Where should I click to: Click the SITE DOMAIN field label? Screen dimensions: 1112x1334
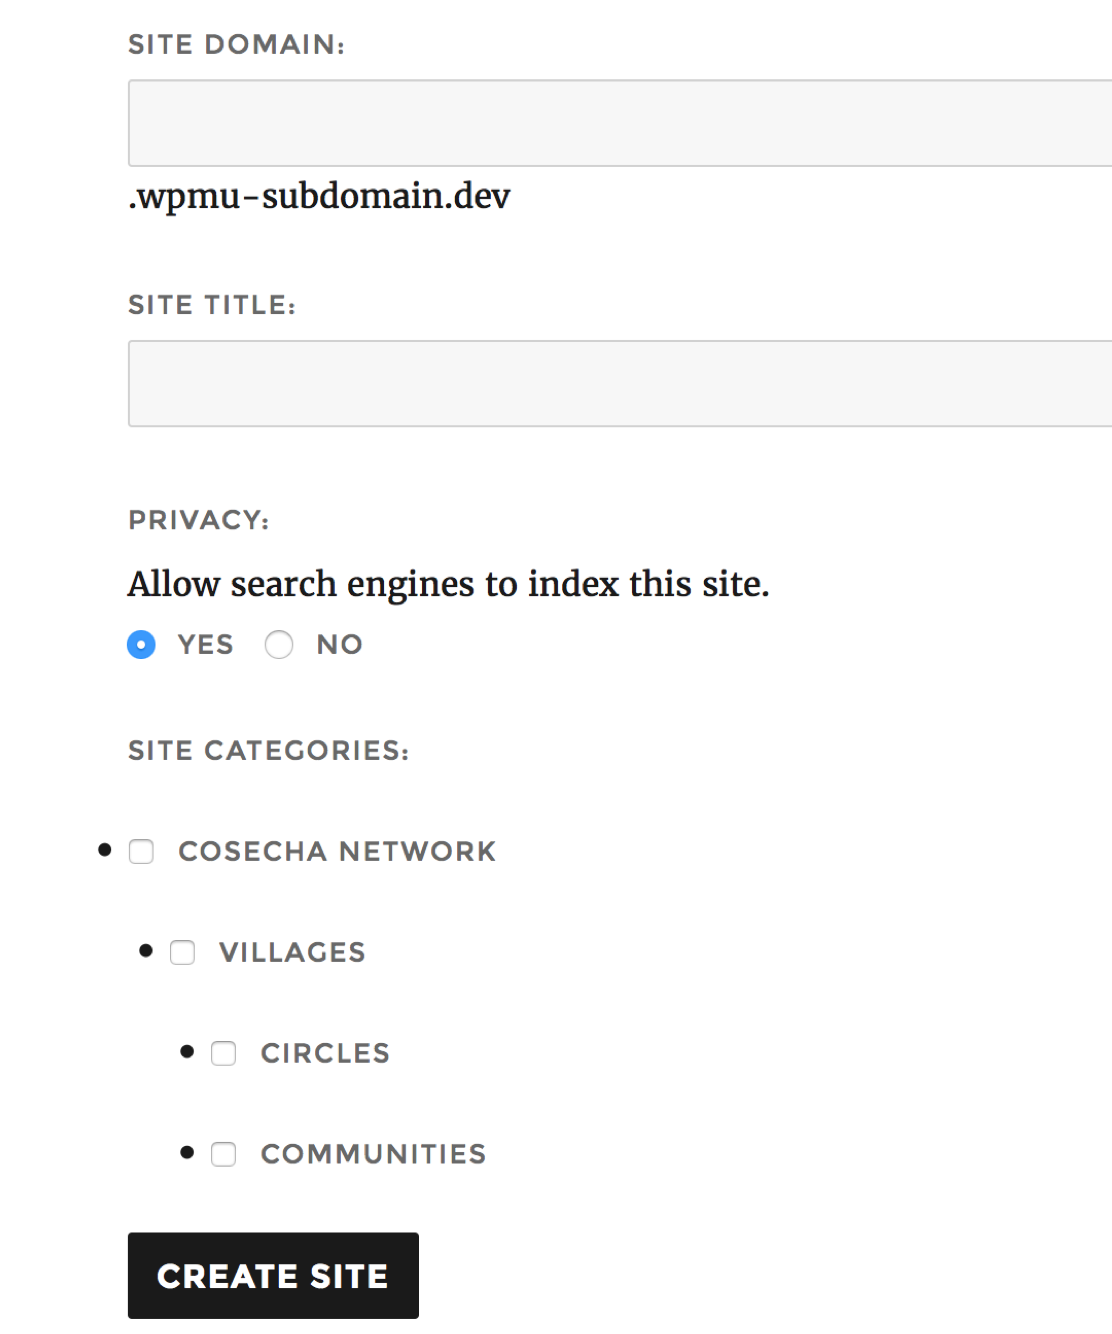[236, 45]
